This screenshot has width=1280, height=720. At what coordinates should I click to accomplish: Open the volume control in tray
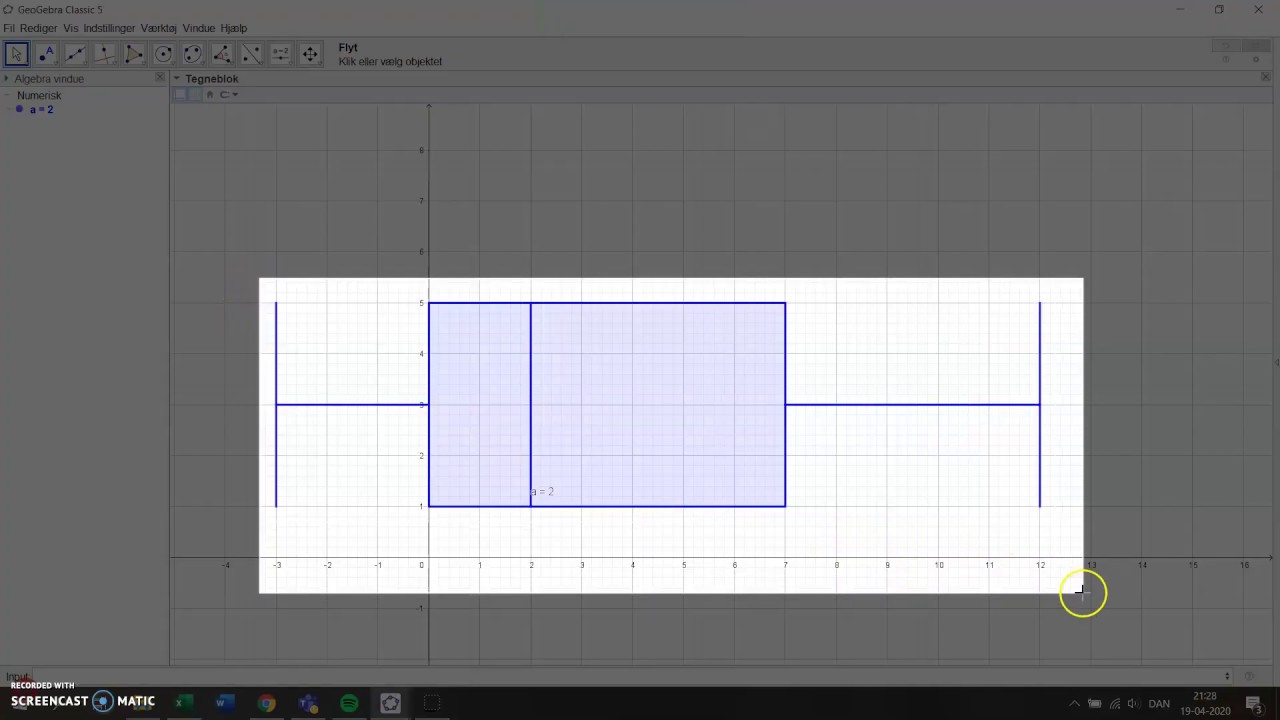pos(1133,703)
